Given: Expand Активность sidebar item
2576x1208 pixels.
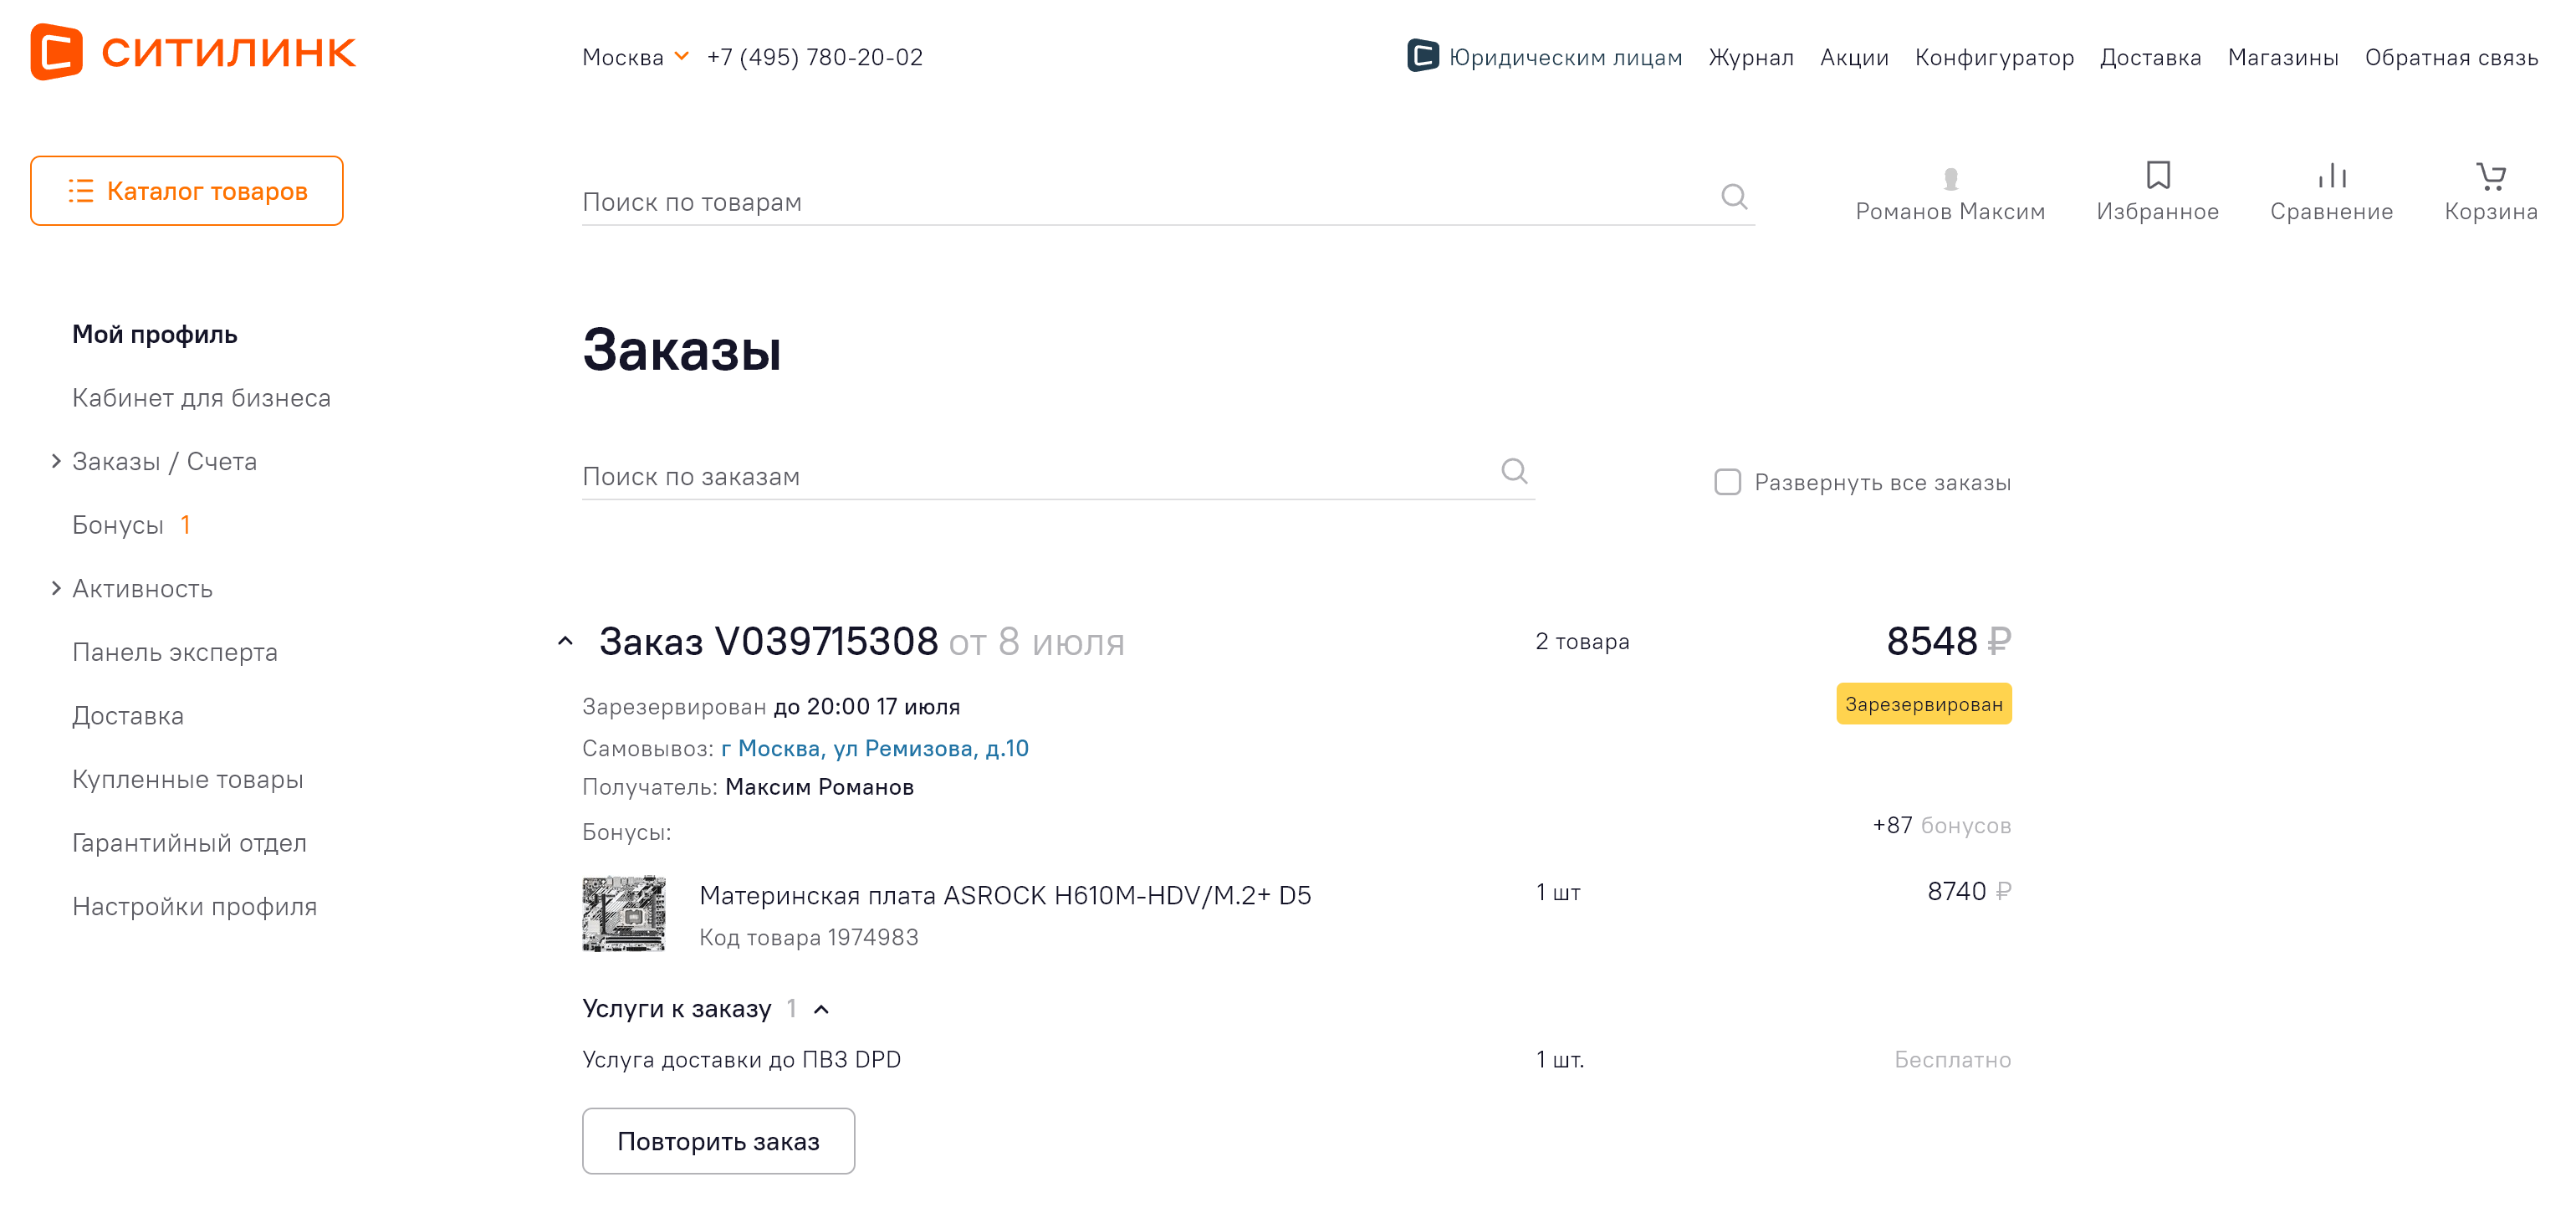Looking at the screenshot, I should [56, 588].
